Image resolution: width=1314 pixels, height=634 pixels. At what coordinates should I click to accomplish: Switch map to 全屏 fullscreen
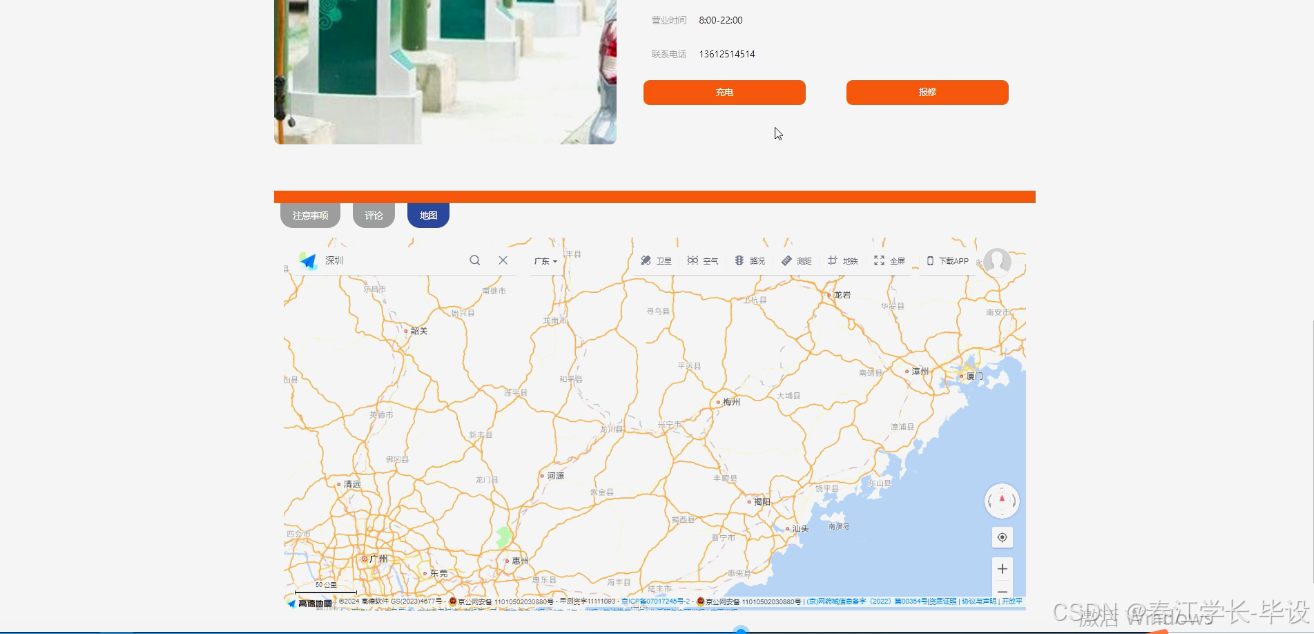click(x=890, y=261)
